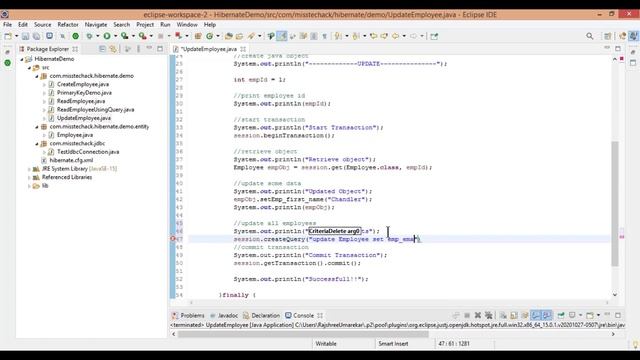Click the New Java Class green icon

tap(209, 36)
